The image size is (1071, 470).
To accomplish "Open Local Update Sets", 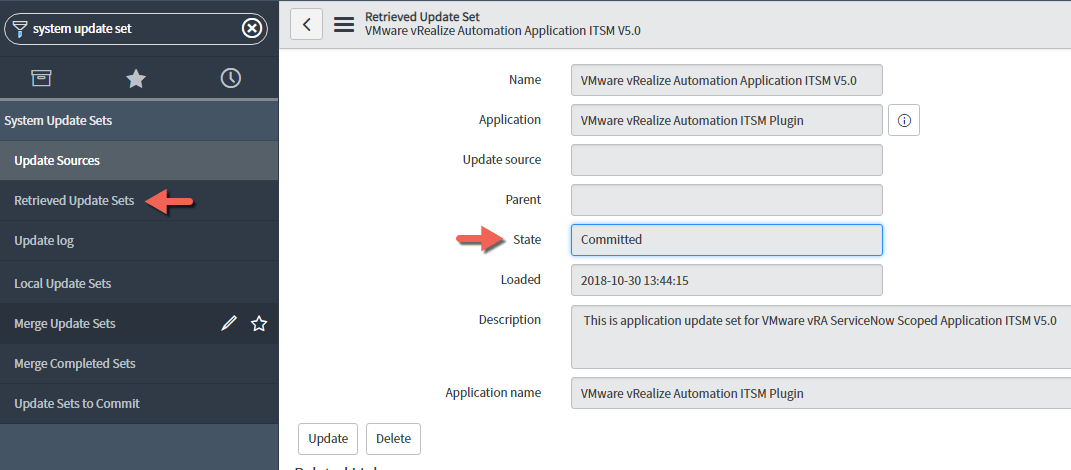I will click(62, 284).
